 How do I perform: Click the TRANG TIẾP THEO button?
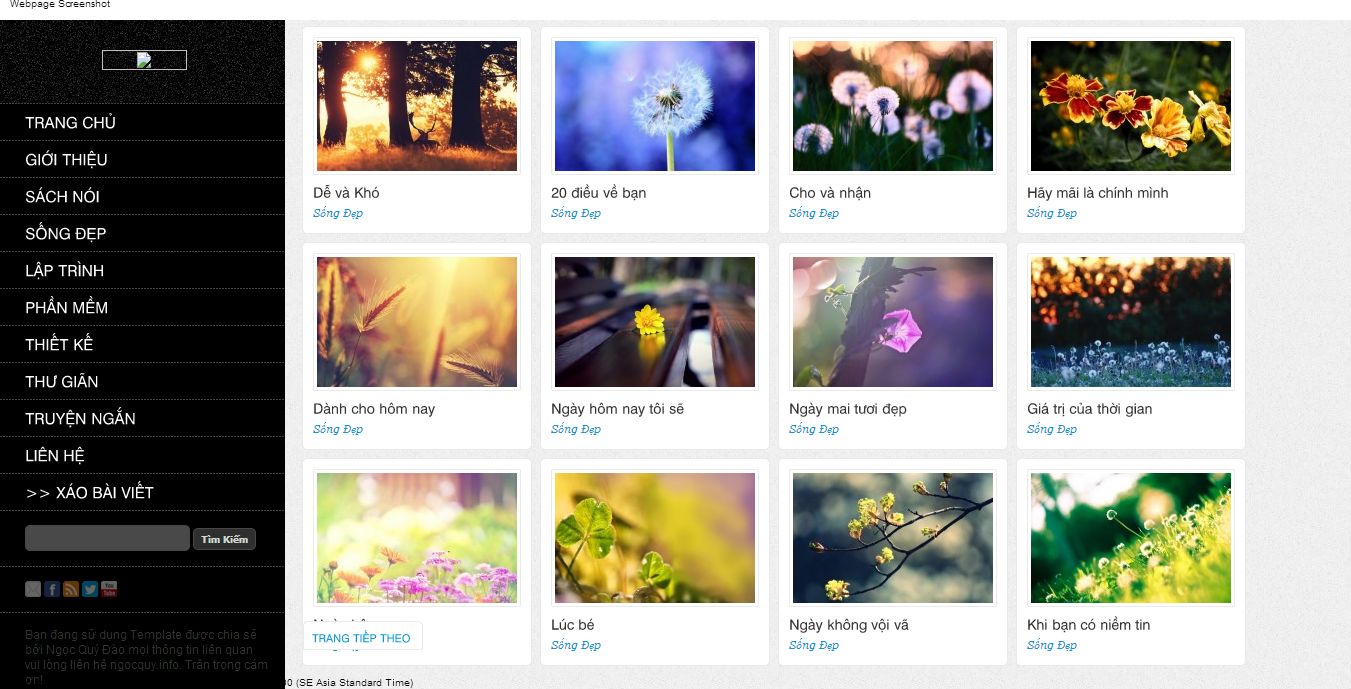[361, 638]
